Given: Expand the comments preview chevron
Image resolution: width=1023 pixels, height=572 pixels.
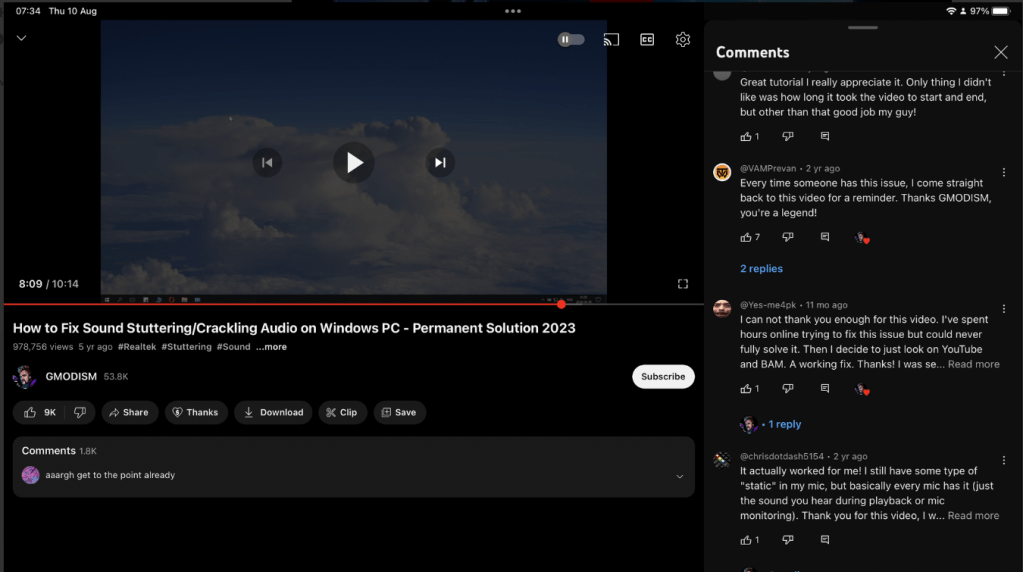Looking at the screenshot, I should (x=679, y=476).
